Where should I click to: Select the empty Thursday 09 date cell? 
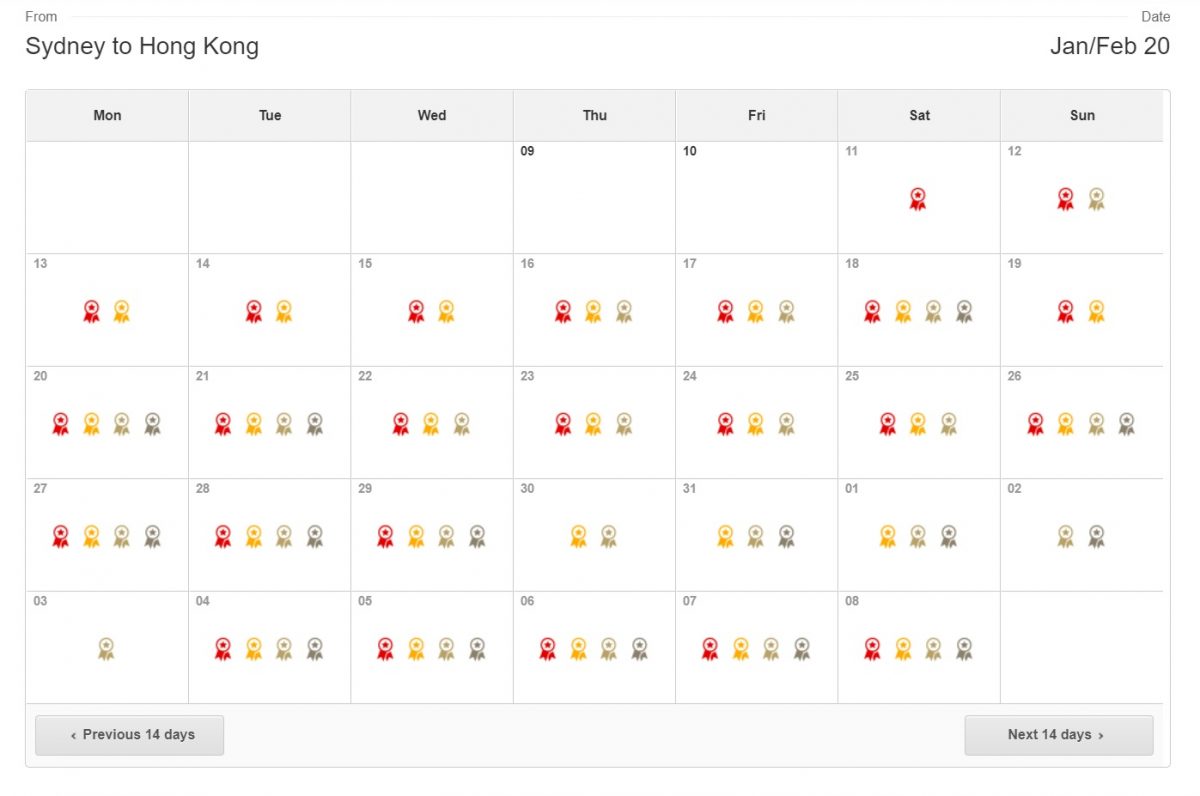pos(595,197)
